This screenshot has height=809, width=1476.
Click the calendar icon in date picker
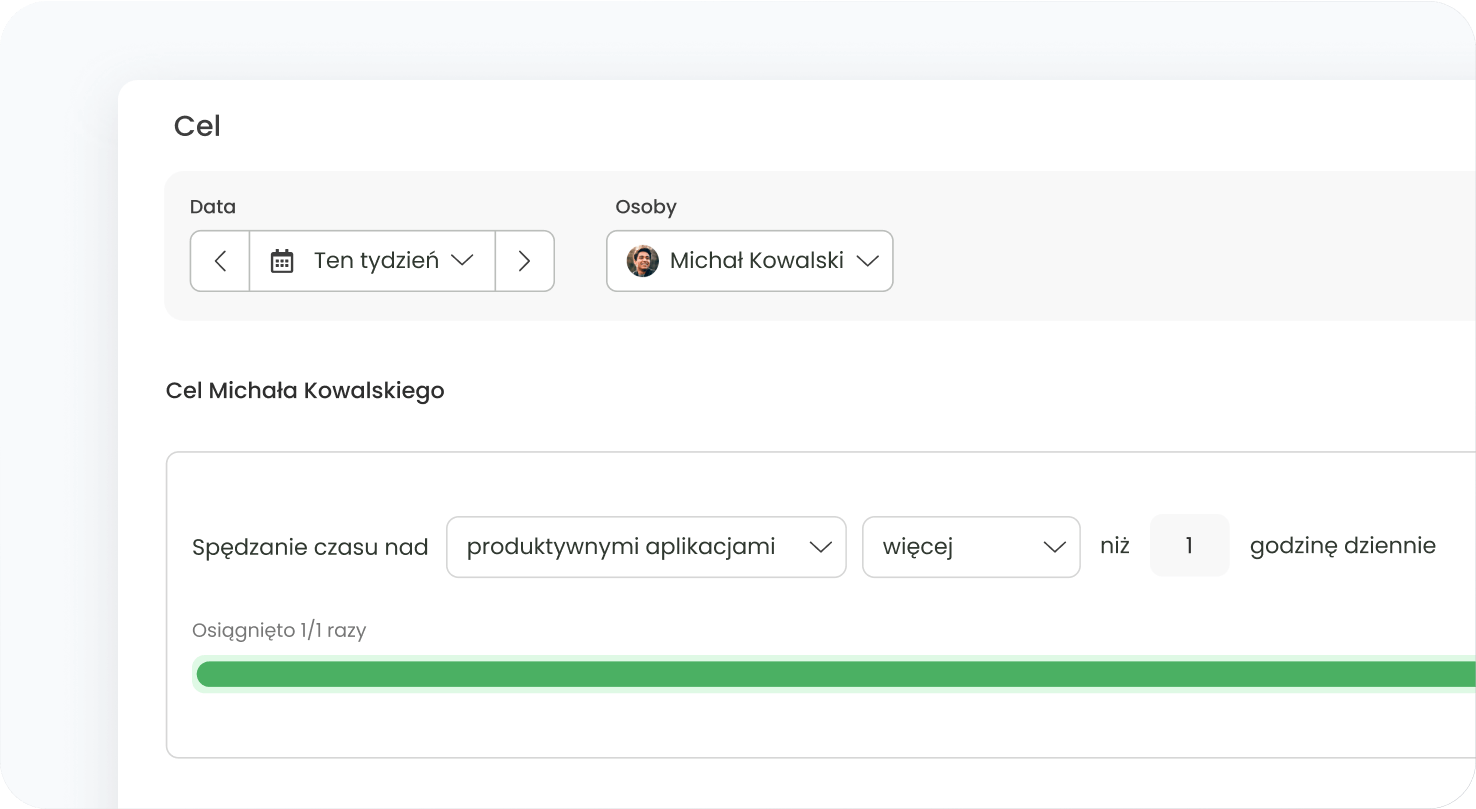282,261
